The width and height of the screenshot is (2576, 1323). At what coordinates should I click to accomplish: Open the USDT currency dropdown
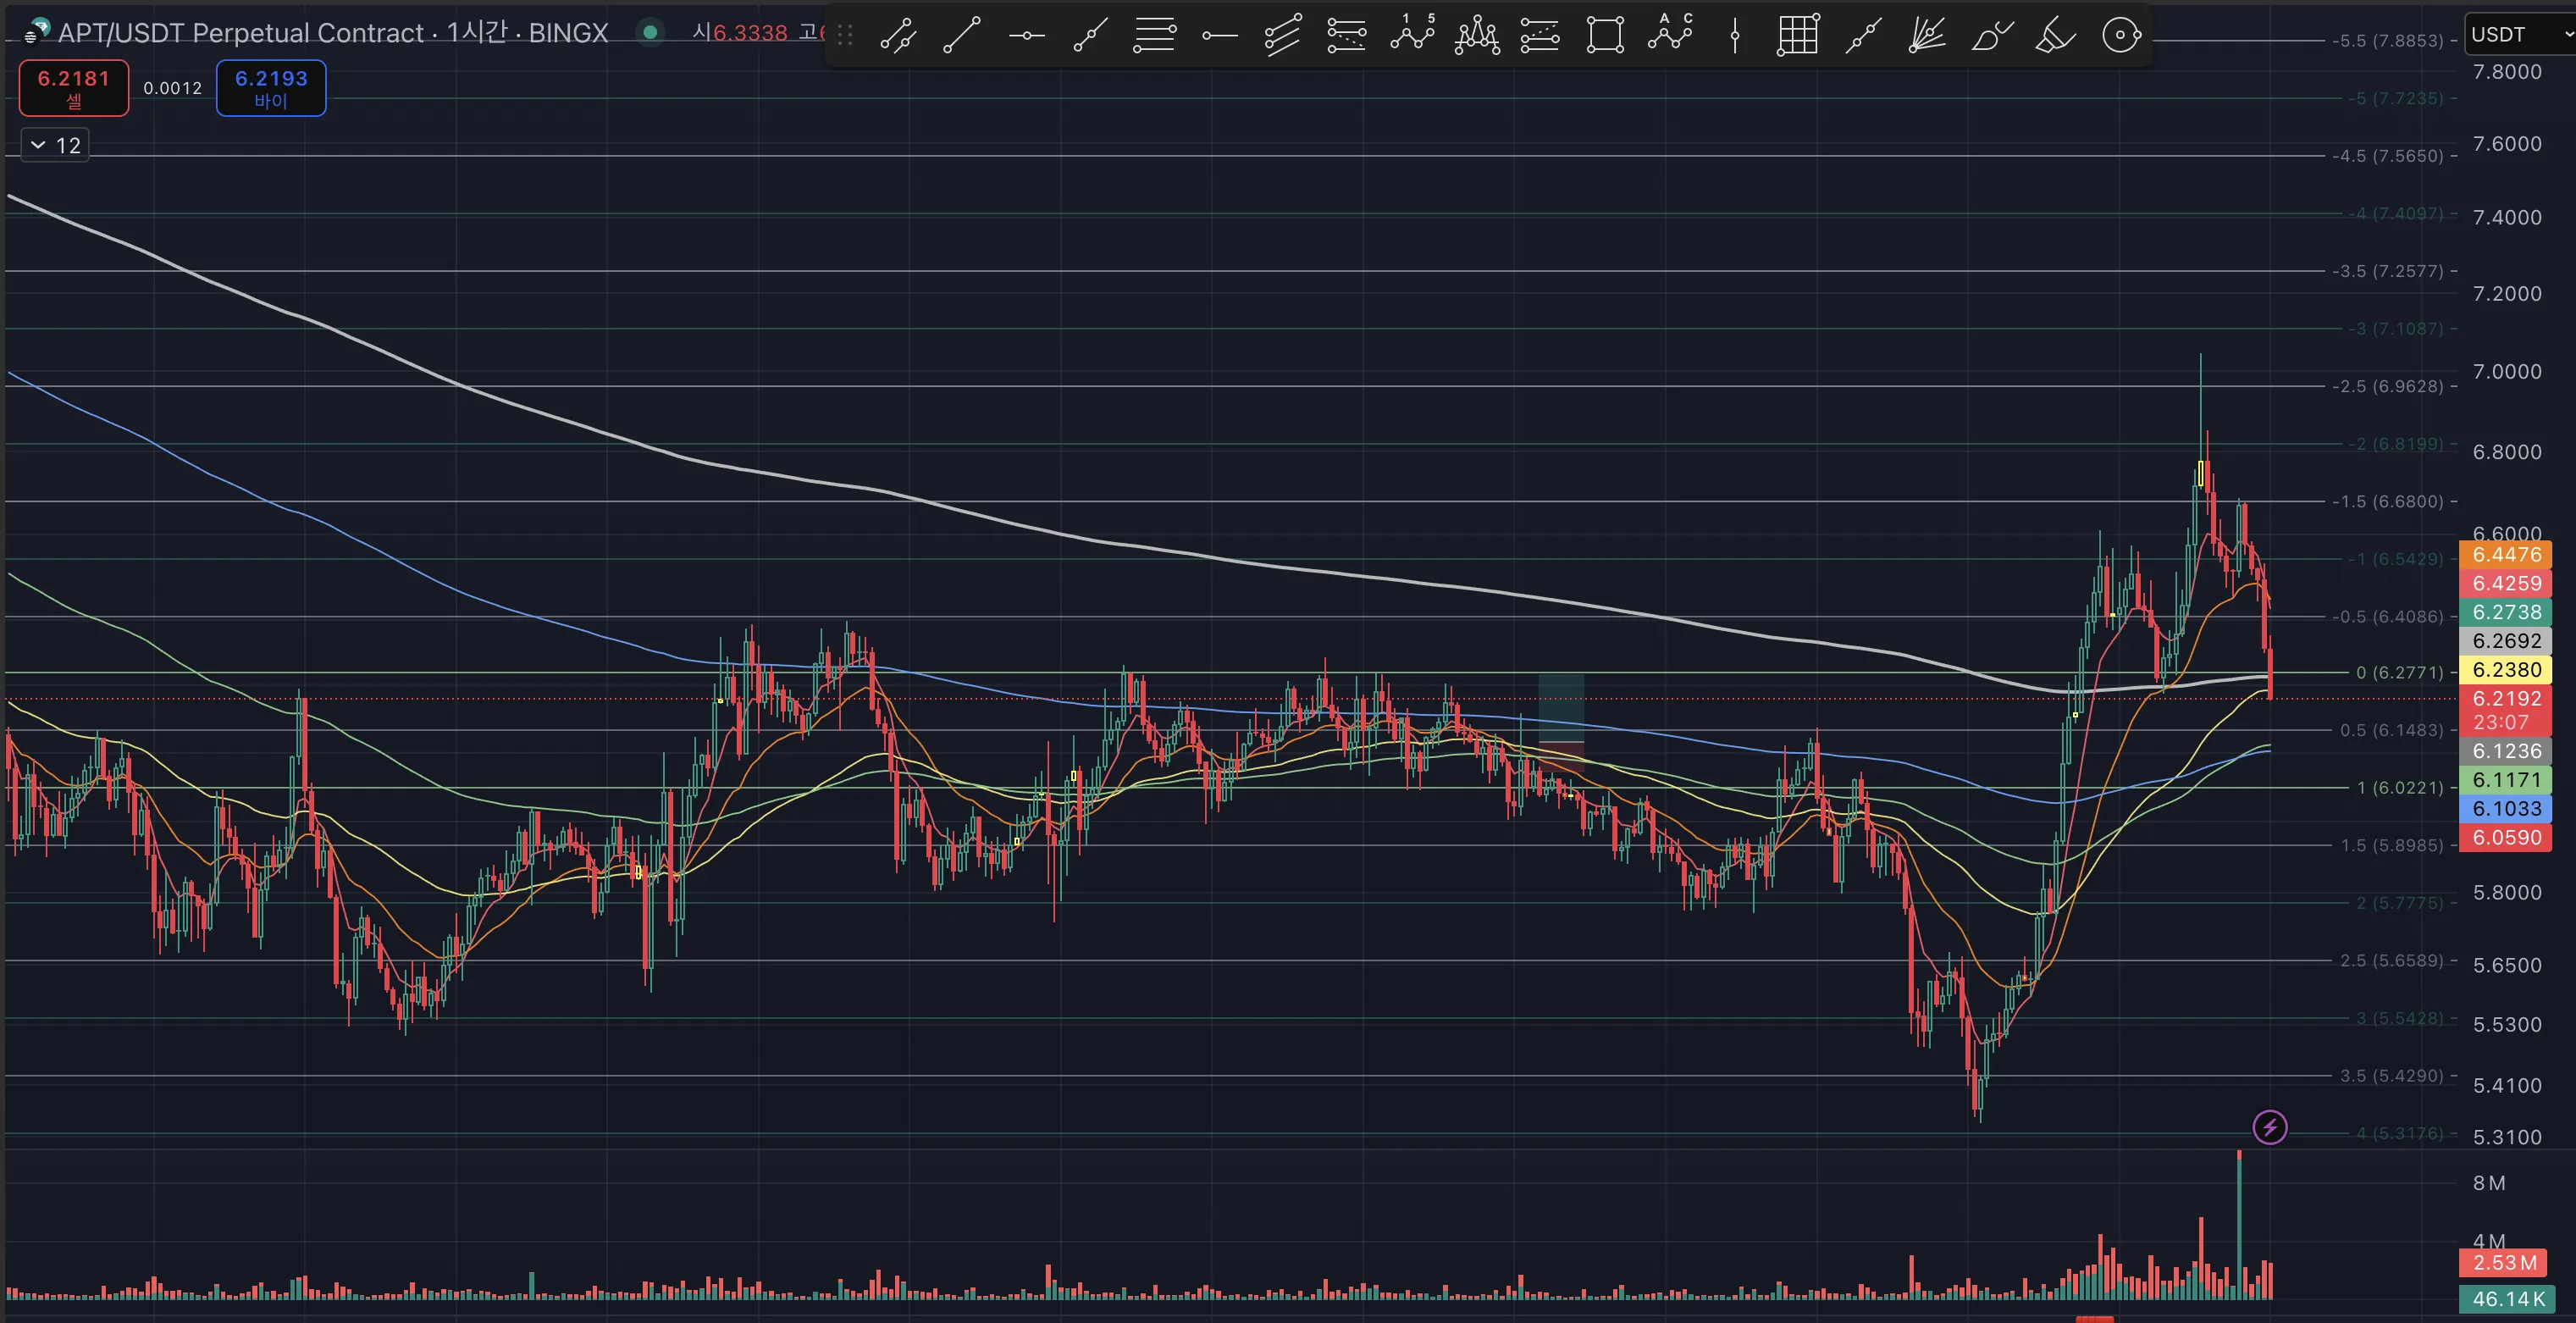tap(2519, 35)
